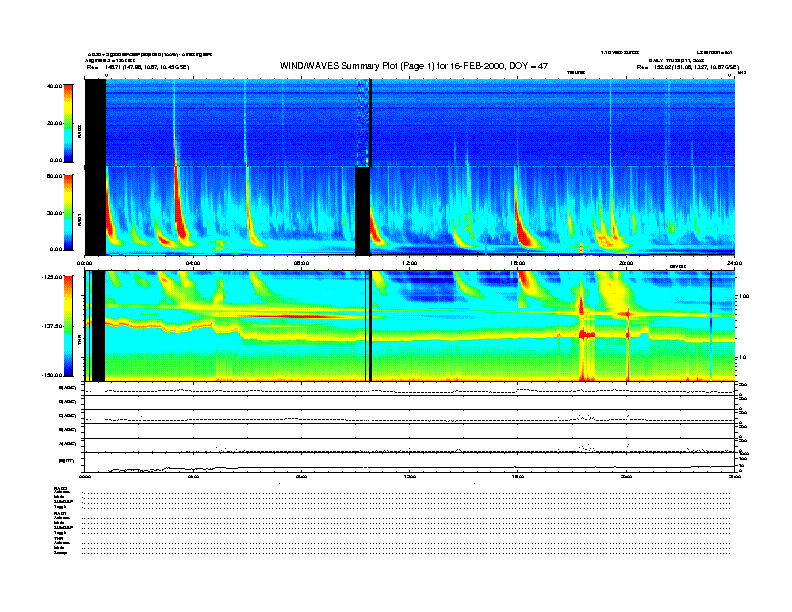Click the black data gap in RAD1 mid-morning
Image resolution: width=792 pixels, height=612 pixels.
pyautogui.click(x=363, y=211)
